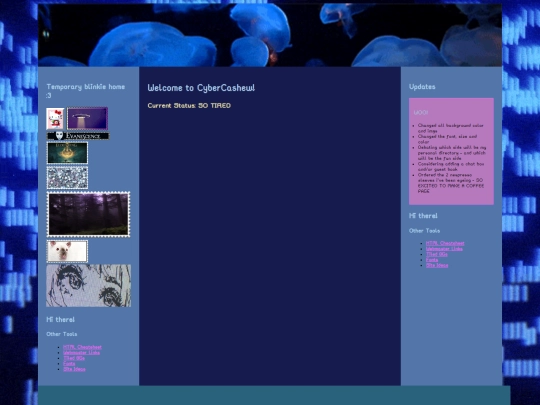The image size is (540, 405).
Task: Open Fonts link in right sidebar
Action: click(432, 260)
